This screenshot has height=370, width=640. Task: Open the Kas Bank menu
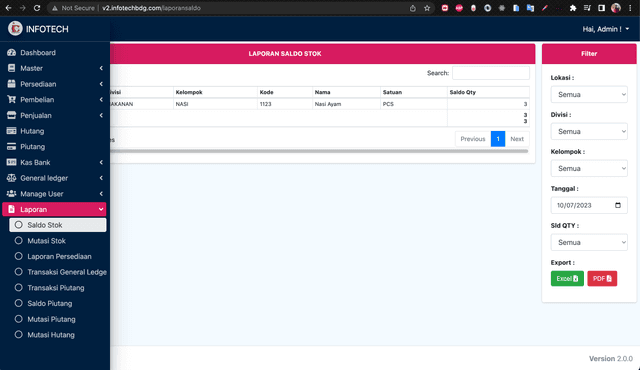click(54, 162)
